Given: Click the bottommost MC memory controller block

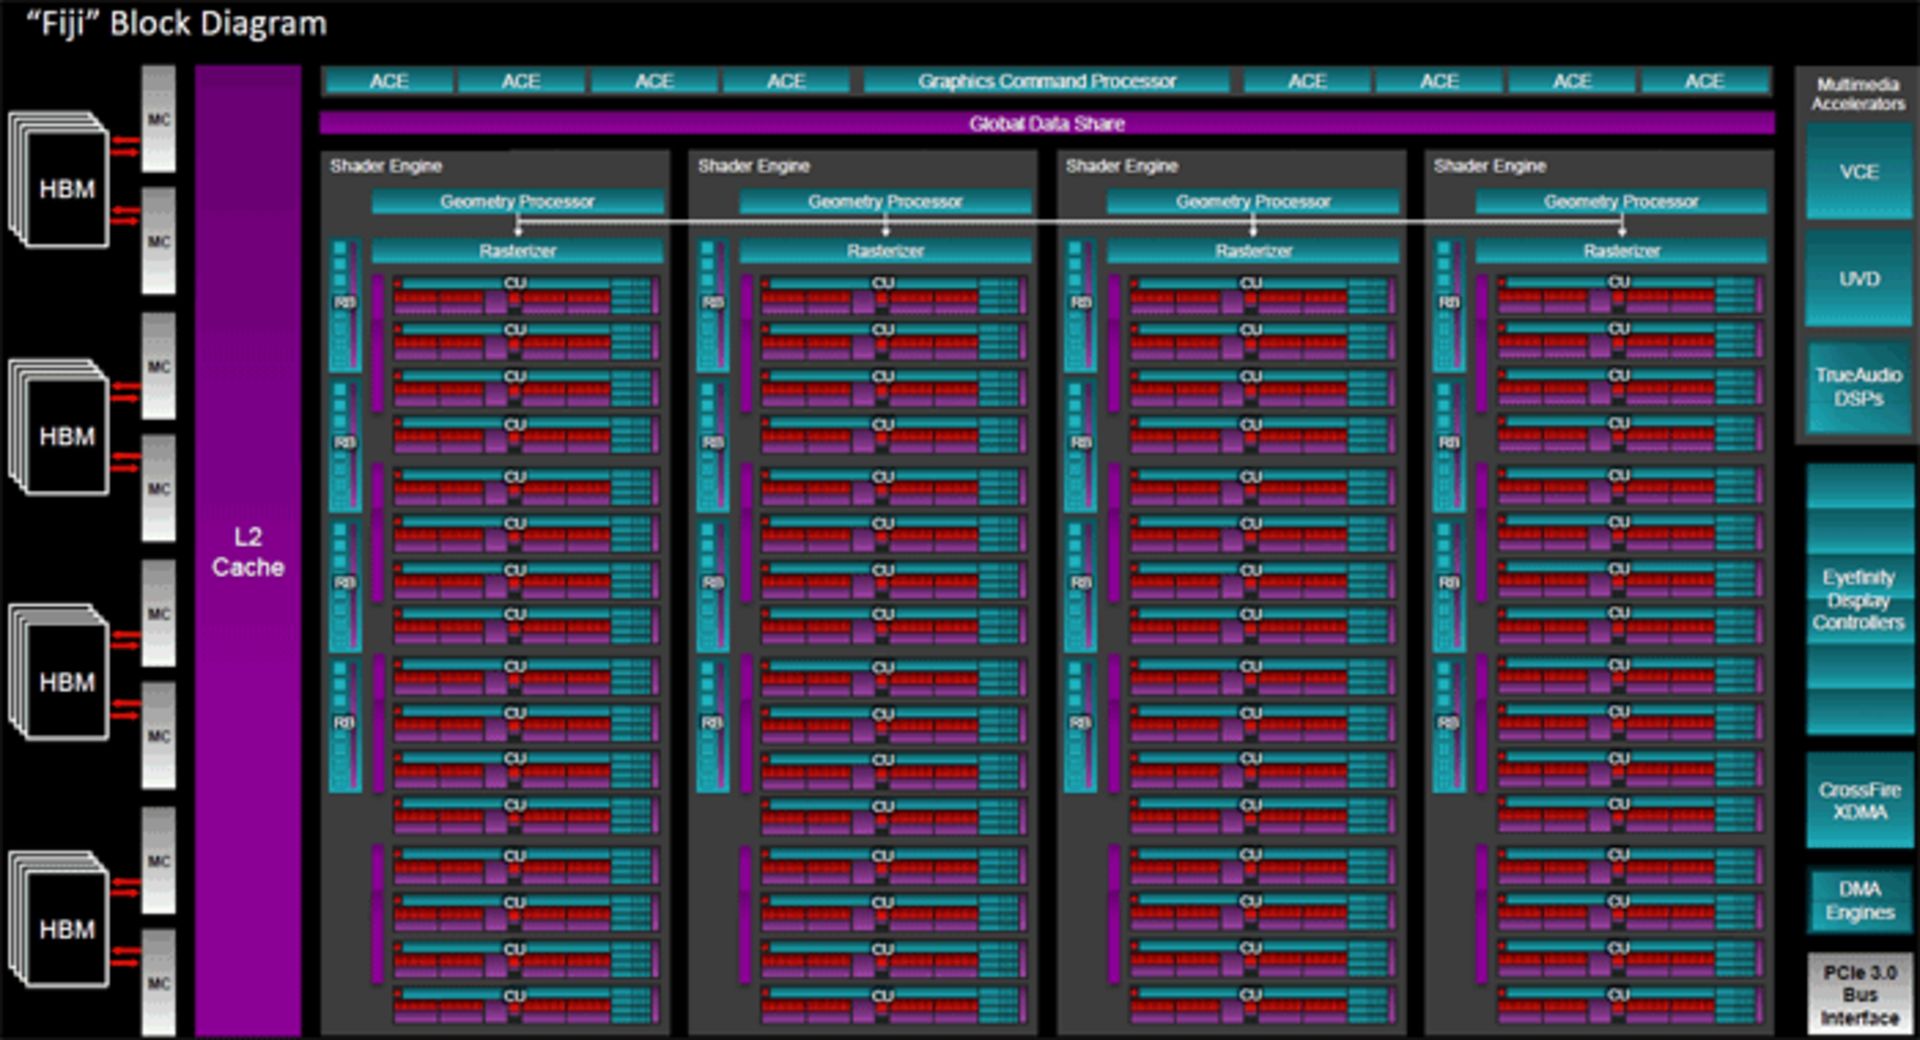Looking at the screenshot, I should tap(159, 983).
